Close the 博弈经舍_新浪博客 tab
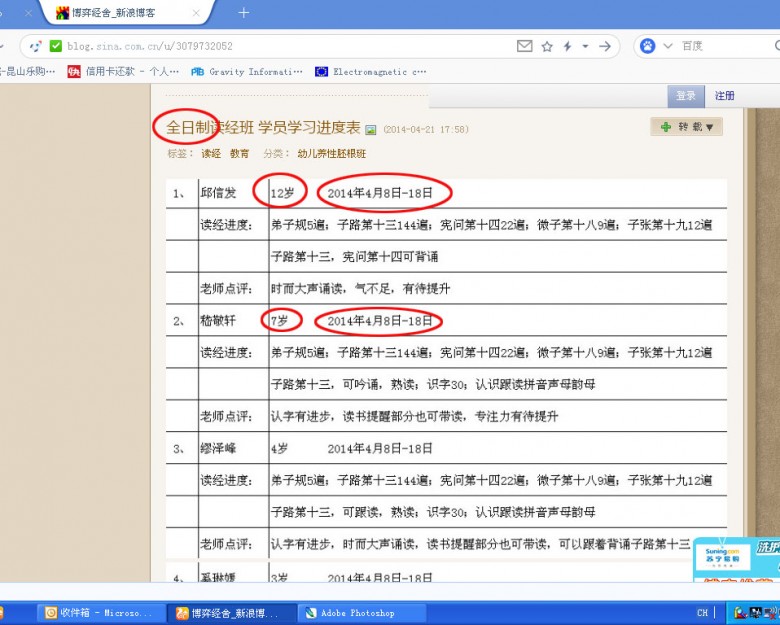This screenshot has width=780, height=625. pos(196,13)
